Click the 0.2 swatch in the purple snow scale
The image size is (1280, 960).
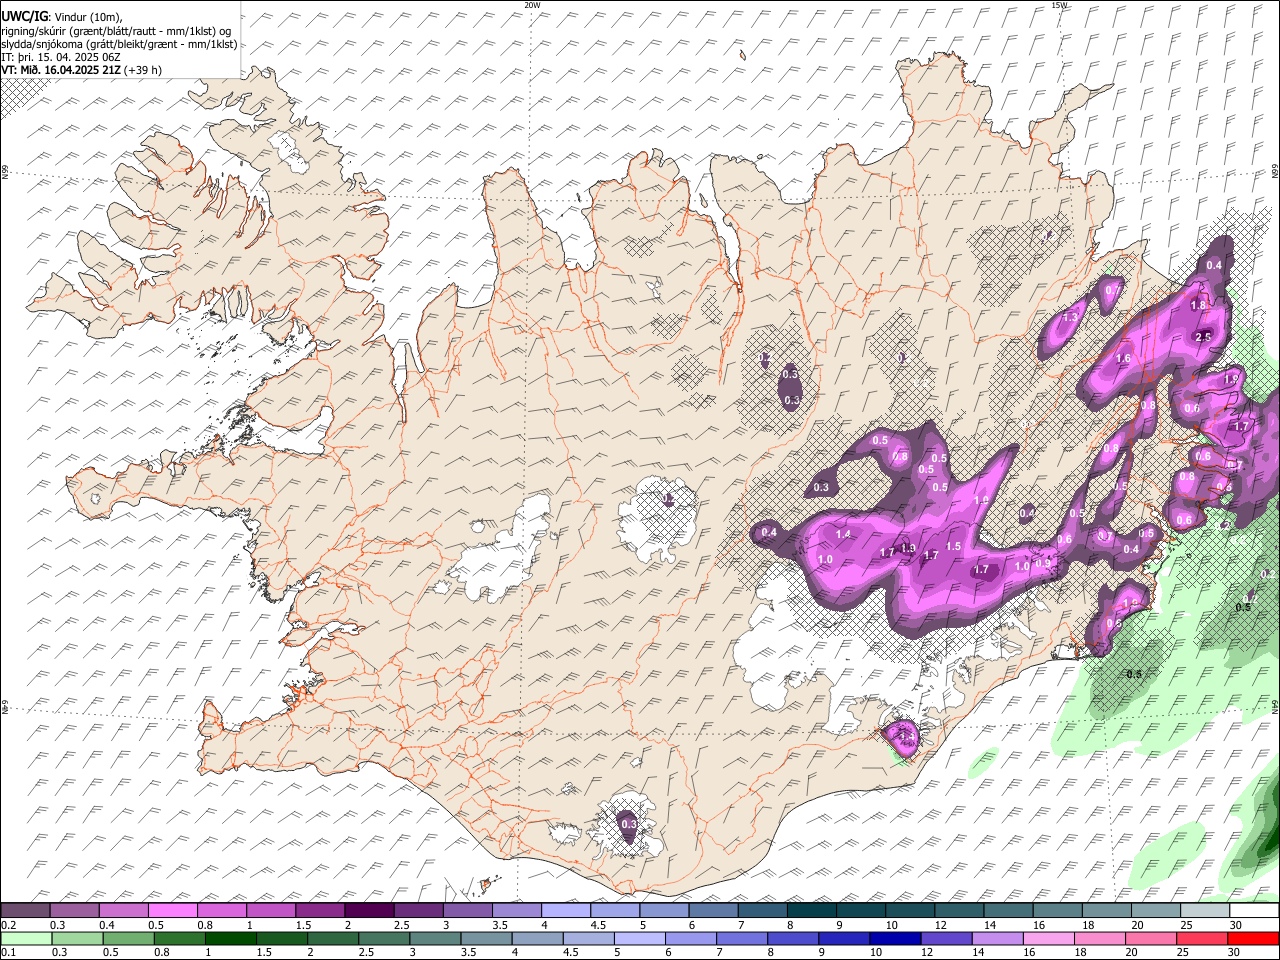coord(26,911)
